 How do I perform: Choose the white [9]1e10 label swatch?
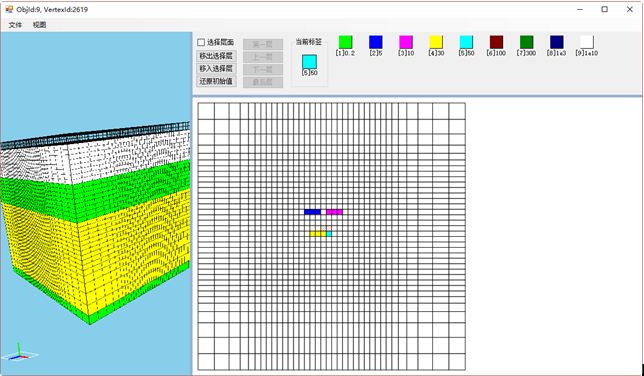click(587, 42)
